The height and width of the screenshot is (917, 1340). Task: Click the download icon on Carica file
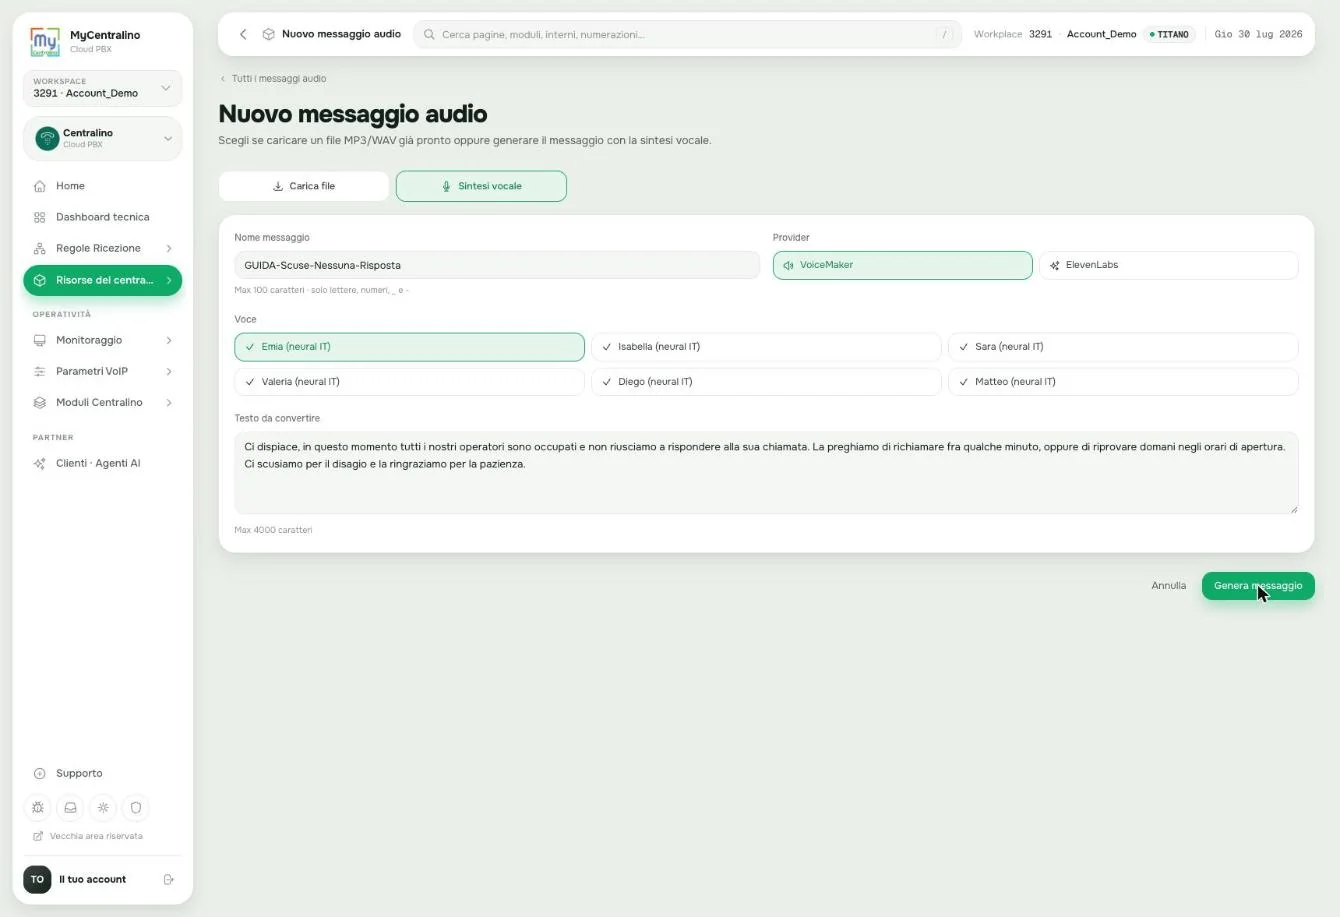(x=278, y=186)
